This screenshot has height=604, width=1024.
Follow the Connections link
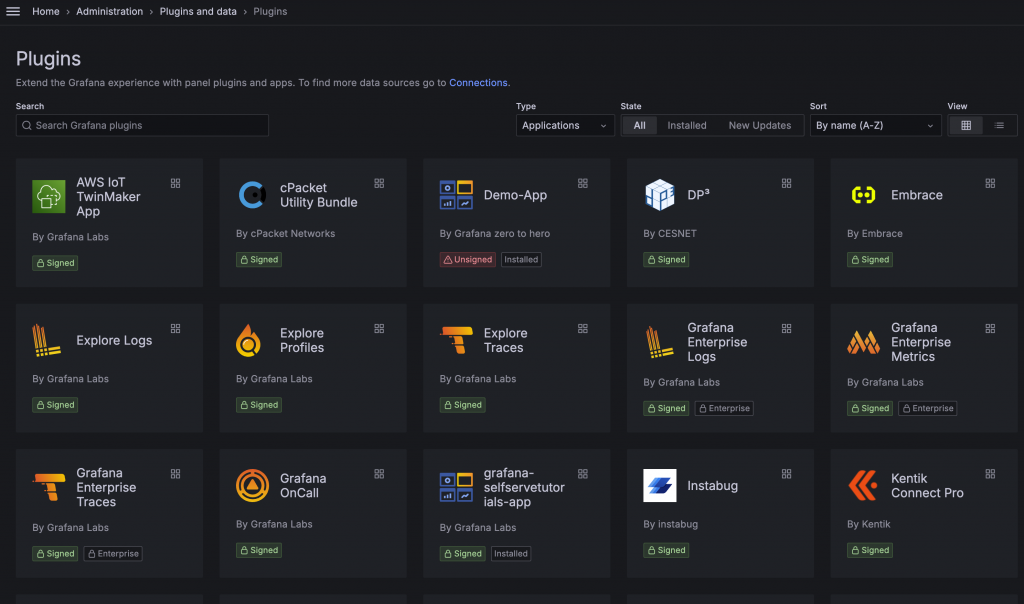478,82
